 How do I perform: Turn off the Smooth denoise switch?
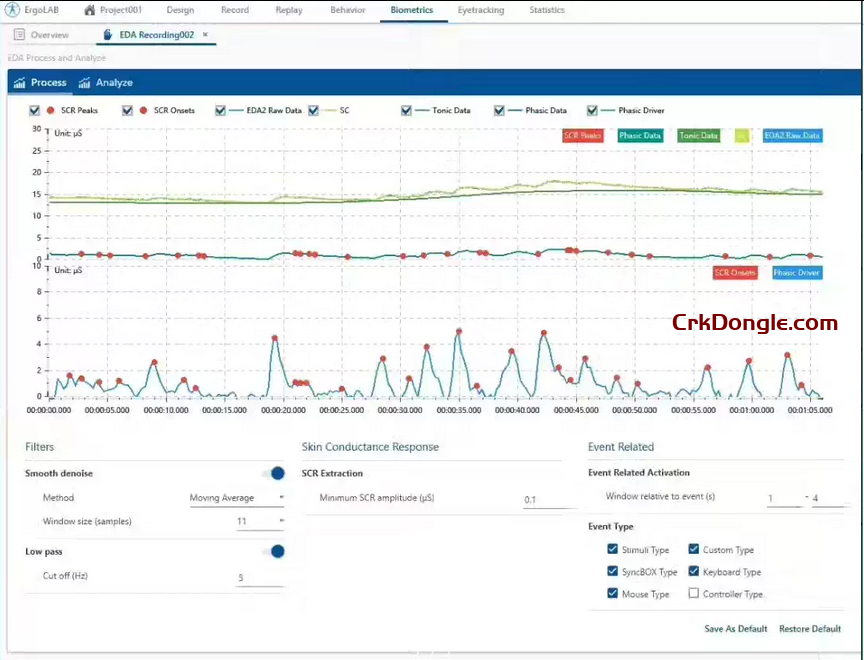click(x=272, y=473)
